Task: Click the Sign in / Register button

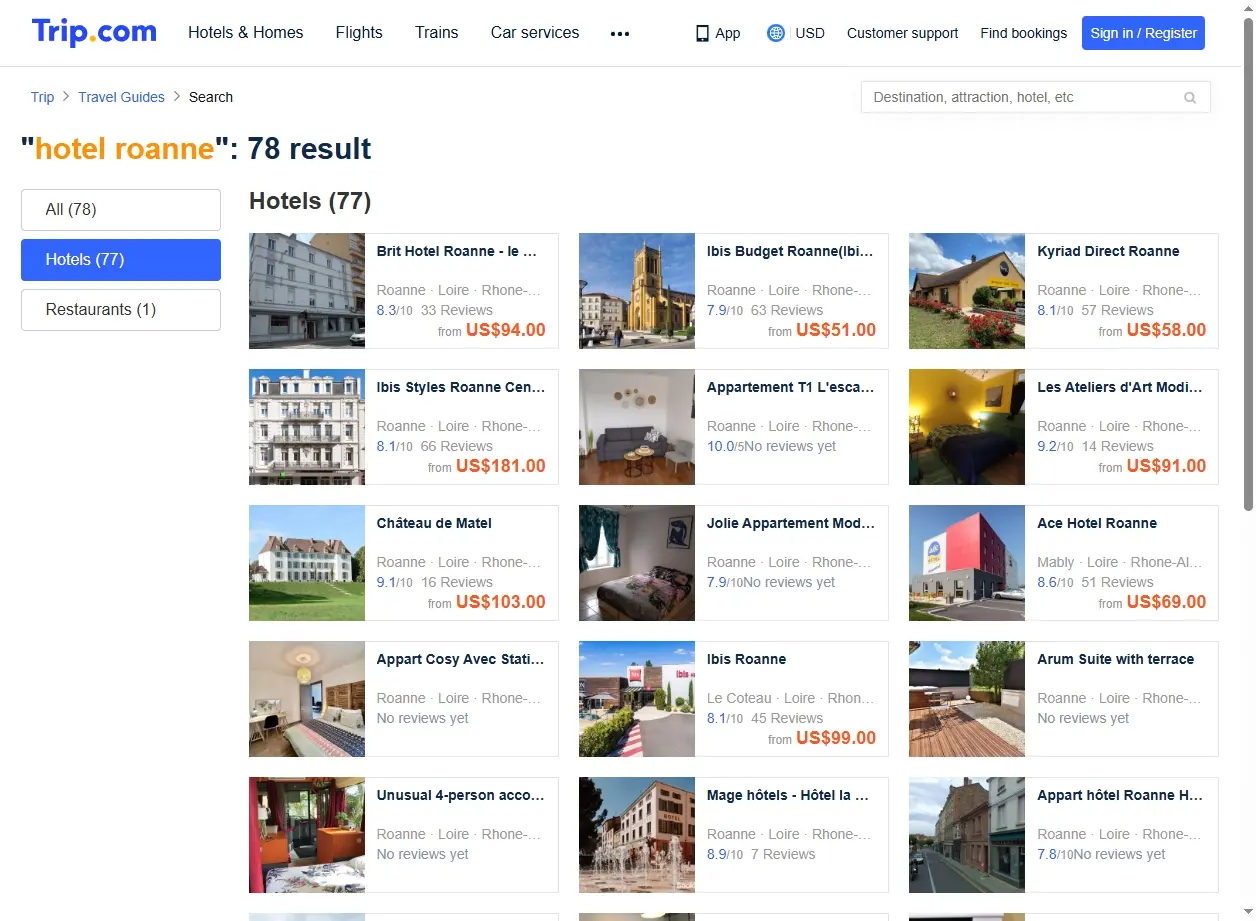Action: pyautogui.click(x=1143, y=33)
